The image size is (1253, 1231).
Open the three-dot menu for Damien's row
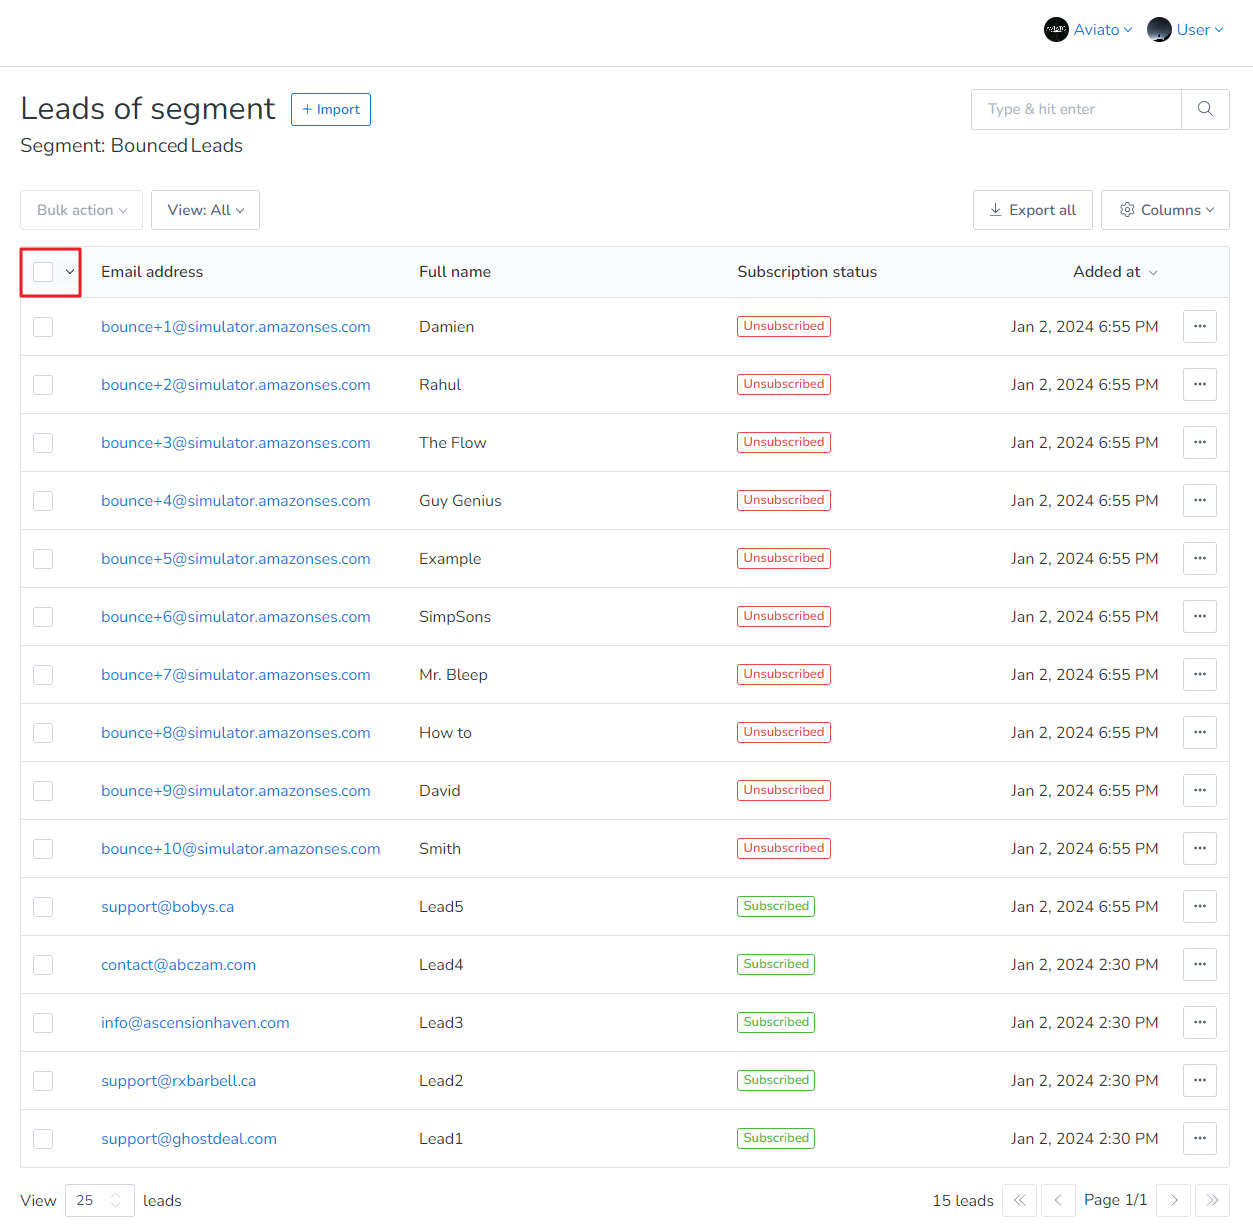tap(1199, 327)
